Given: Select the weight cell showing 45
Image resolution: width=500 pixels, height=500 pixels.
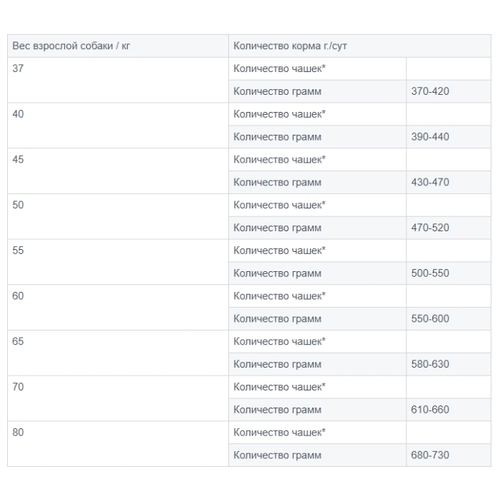Looking at the screenshot, I should click(118, 171).
